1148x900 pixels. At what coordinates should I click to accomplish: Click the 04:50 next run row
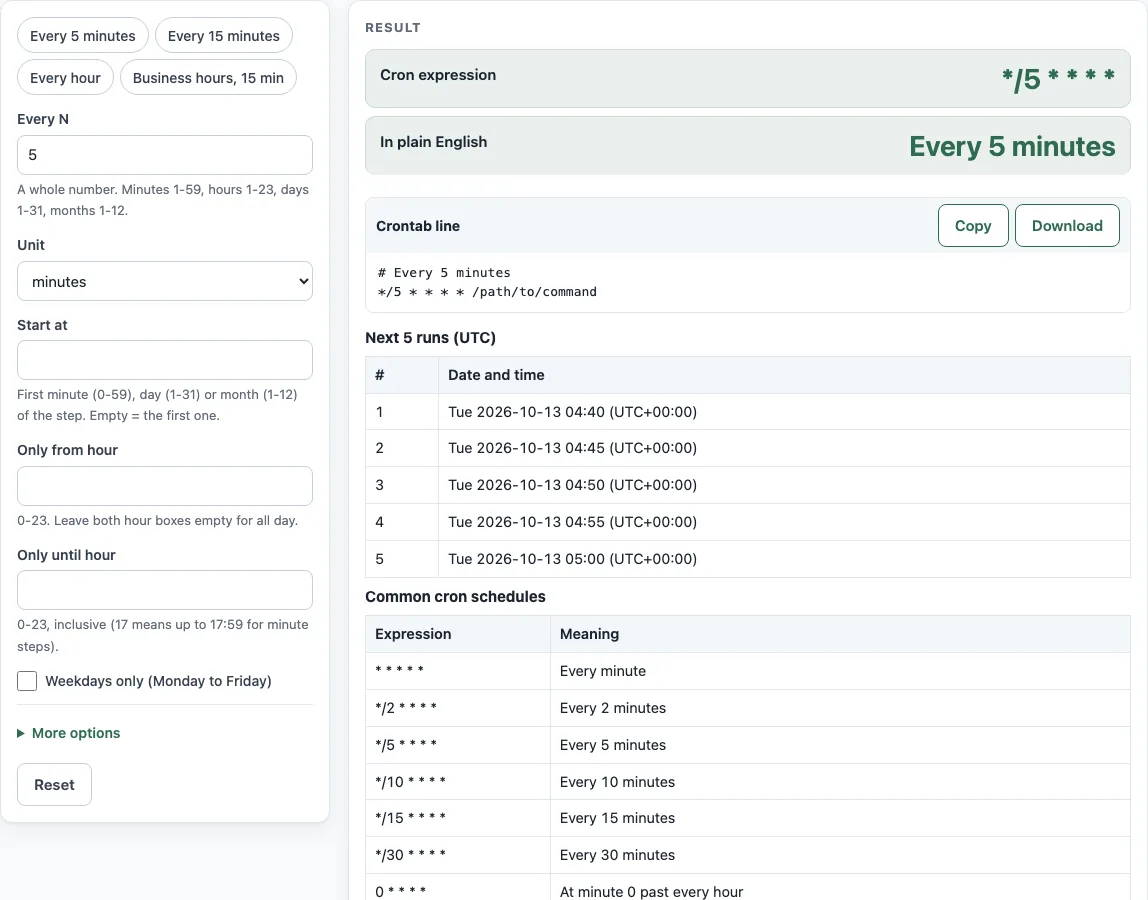tap(748, 485)
